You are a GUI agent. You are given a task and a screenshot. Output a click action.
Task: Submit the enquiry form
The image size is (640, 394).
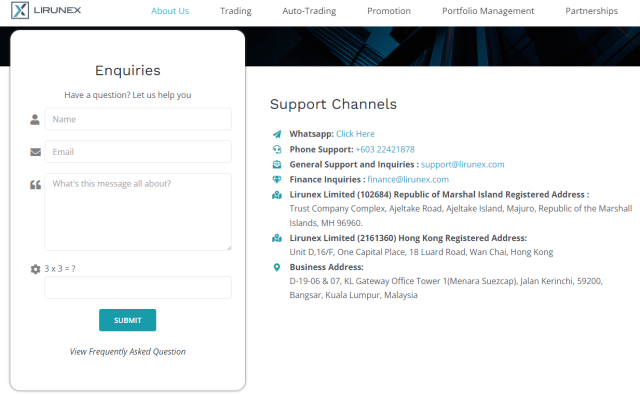click(127, 320)
